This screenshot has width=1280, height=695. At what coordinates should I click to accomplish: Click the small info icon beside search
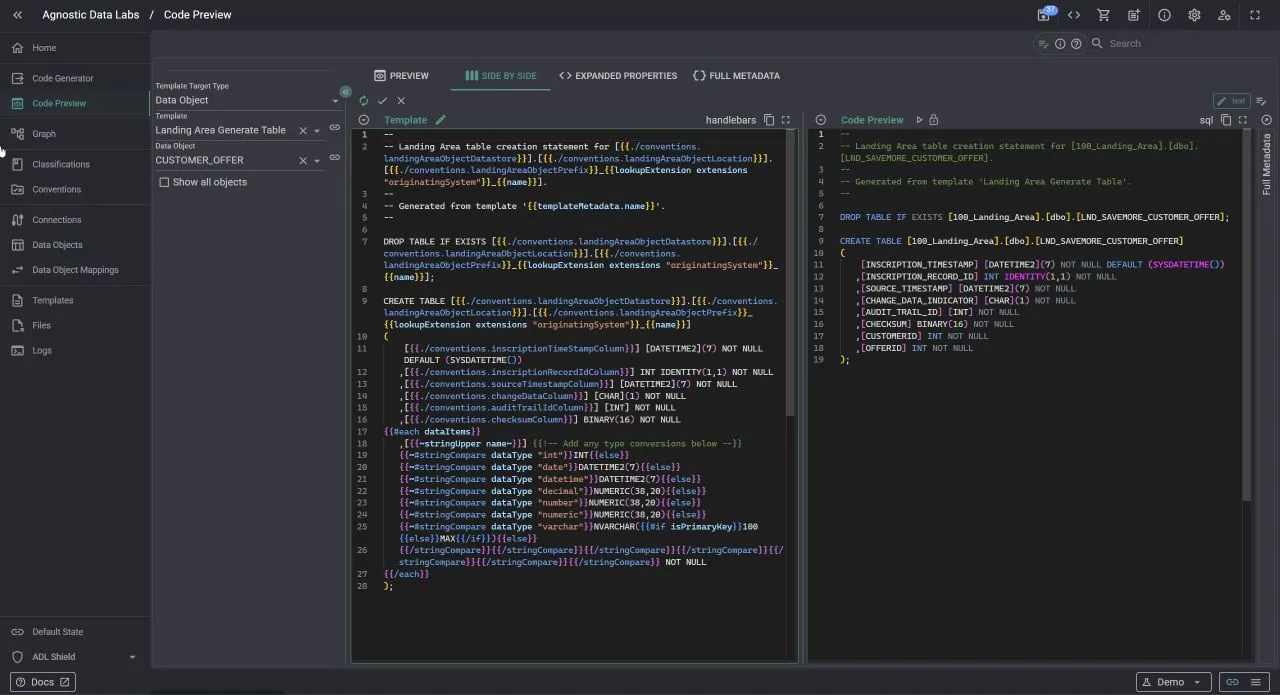[x=1060, y=44]
